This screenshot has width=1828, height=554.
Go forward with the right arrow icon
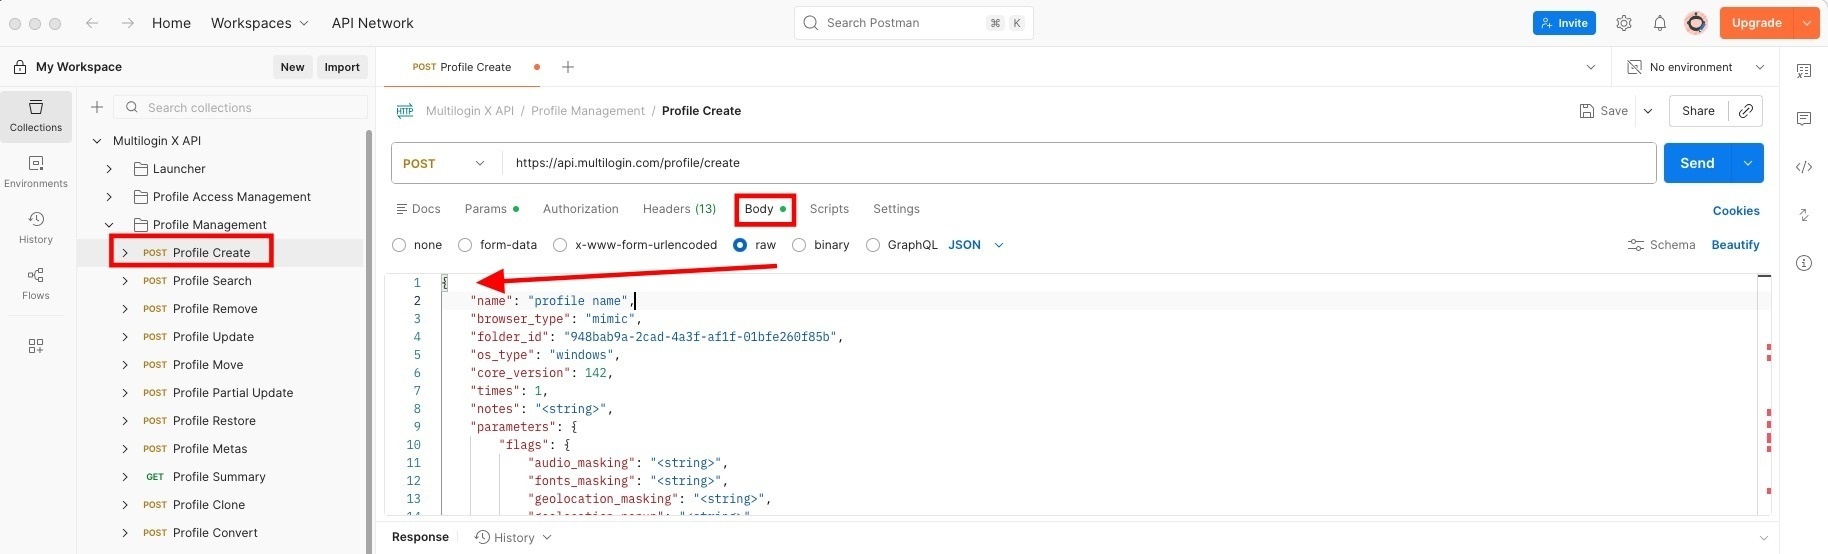coord(127,23)
